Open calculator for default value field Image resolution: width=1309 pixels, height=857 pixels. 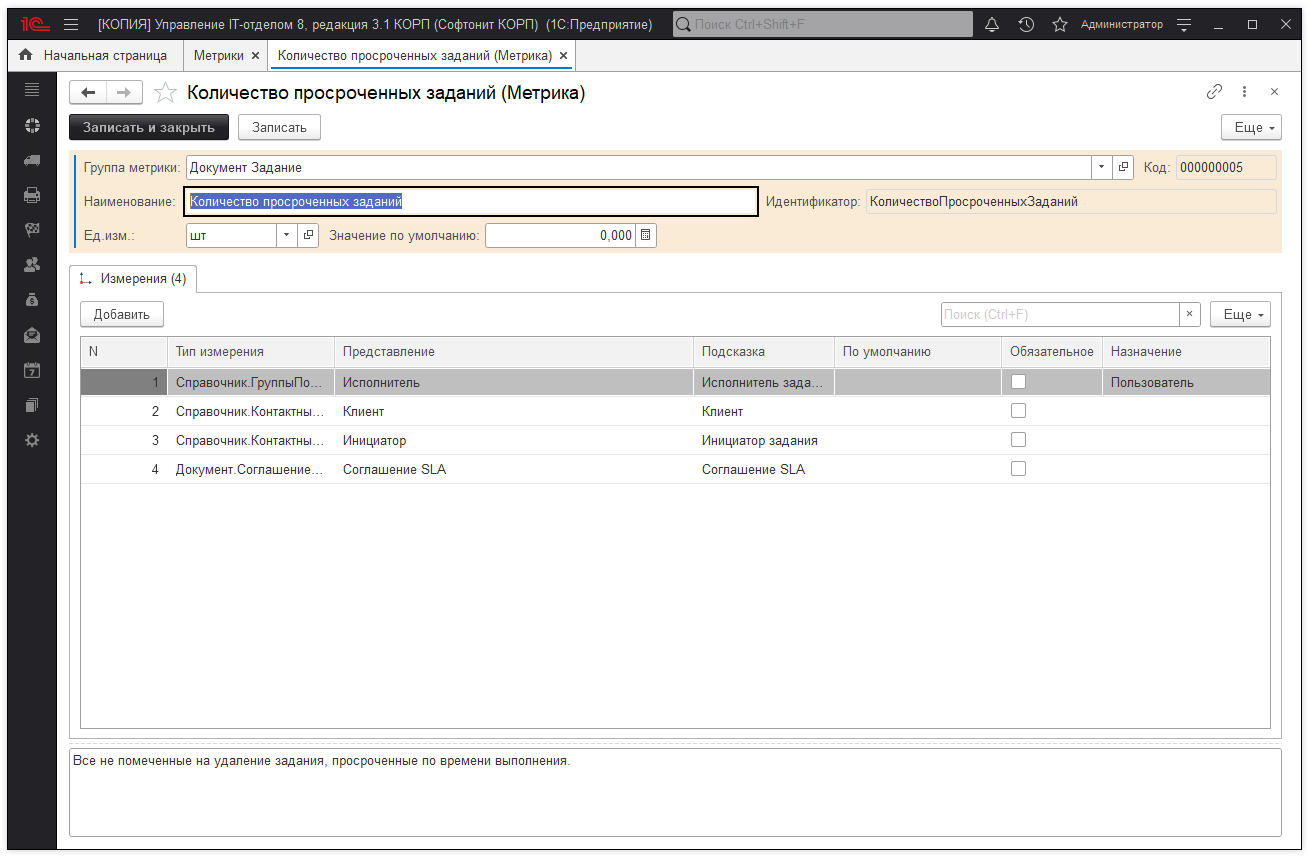(646, 235)
